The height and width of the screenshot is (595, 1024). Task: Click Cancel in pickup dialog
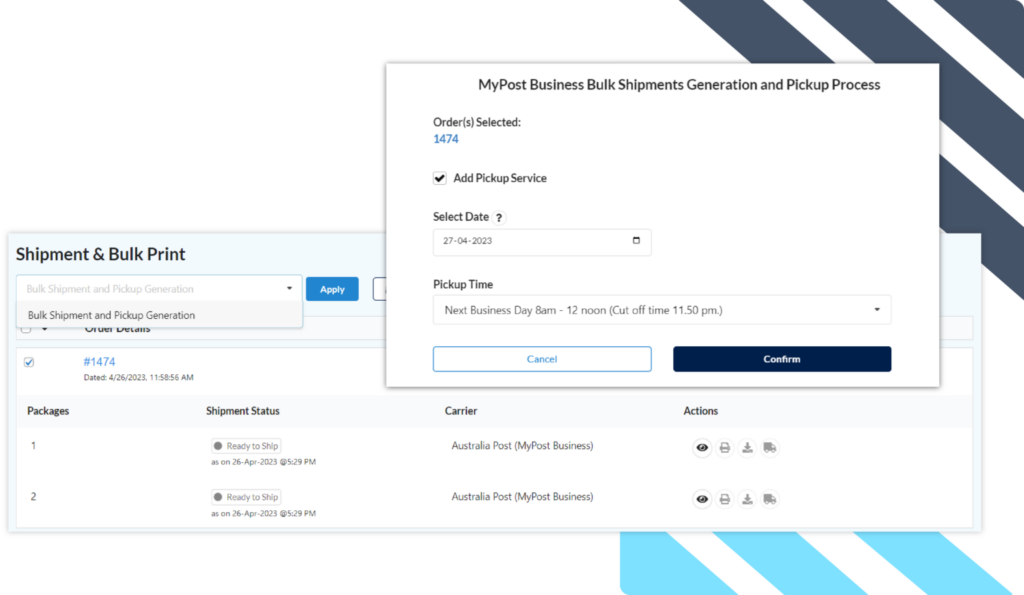[542, 359]
